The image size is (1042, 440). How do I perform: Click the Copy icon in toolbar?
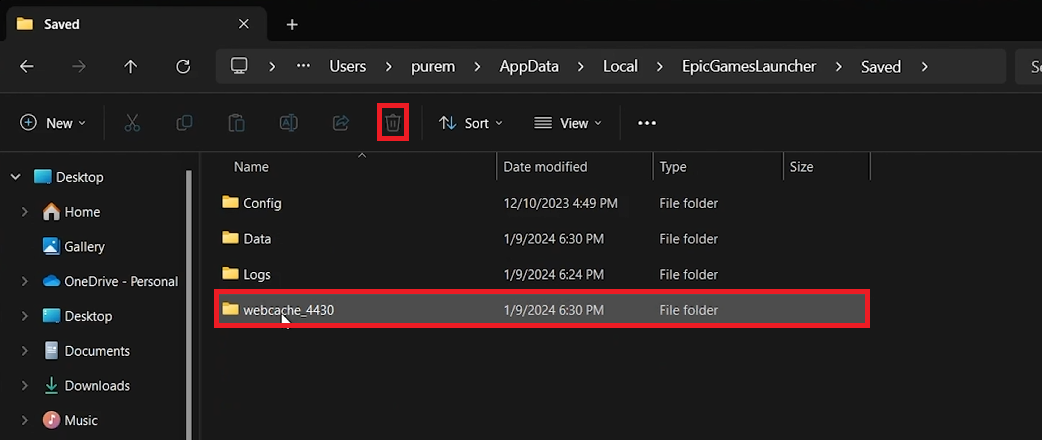184,123
